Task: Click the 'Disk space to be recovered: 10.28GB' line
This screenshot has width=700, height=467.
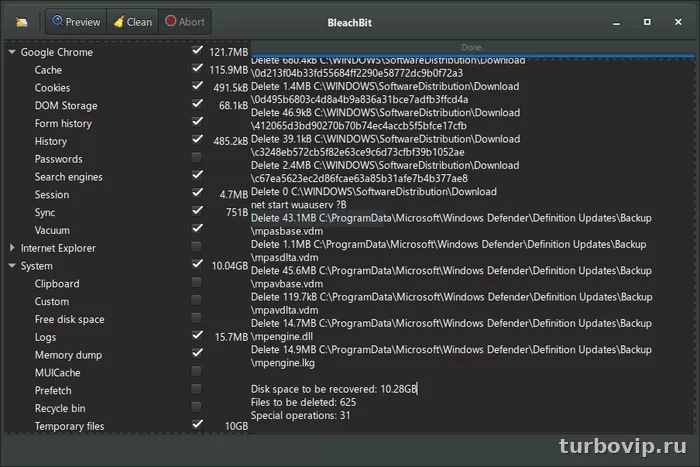Action: [333, 389]
